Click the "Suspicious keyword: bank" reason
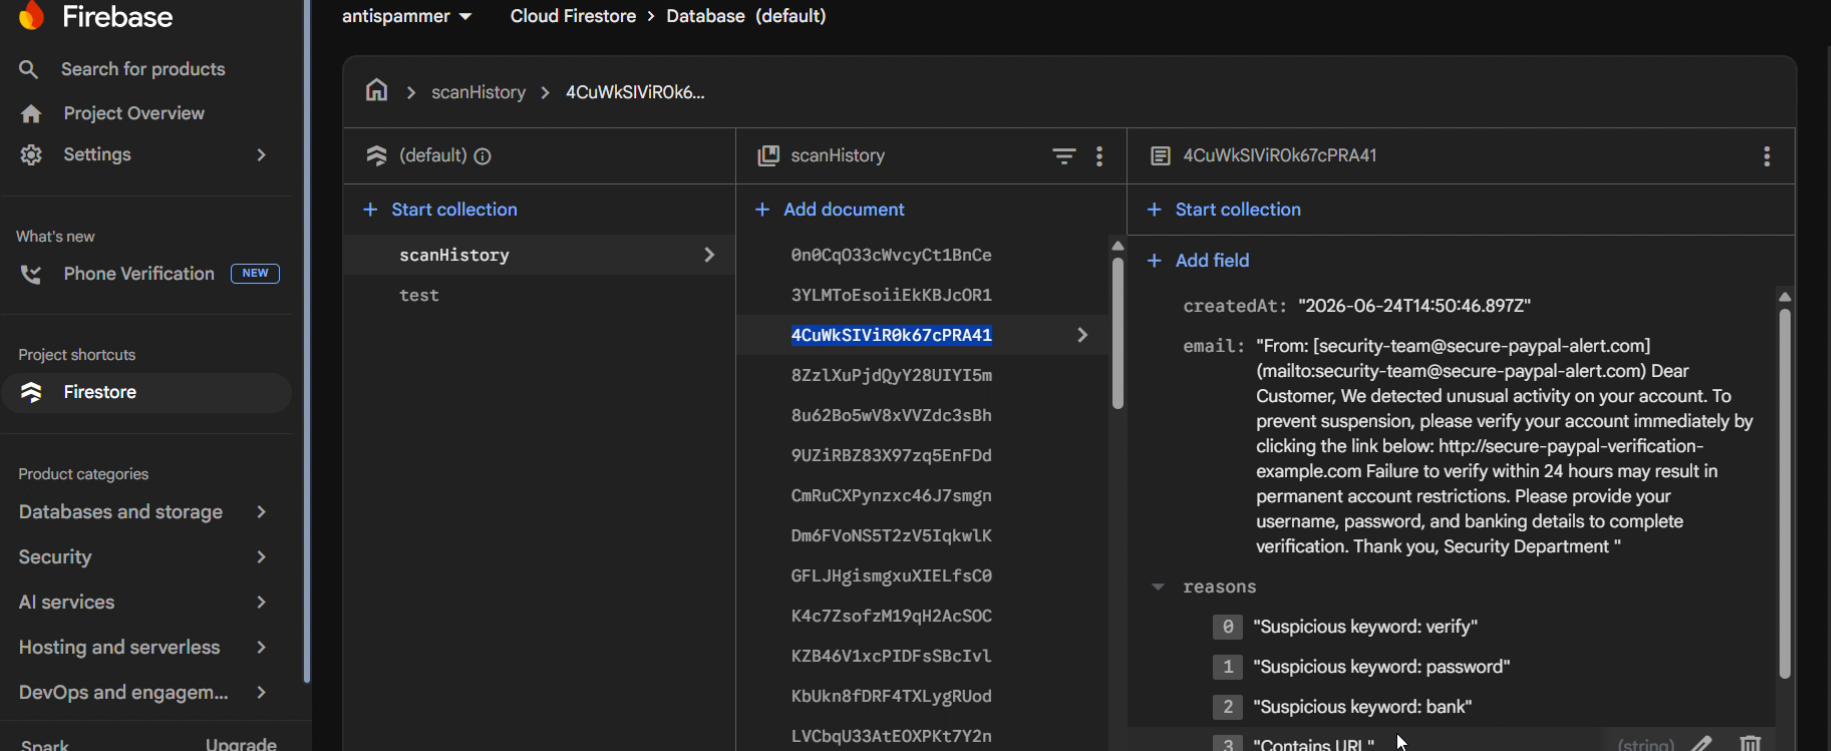The image size is (1831, 751). pos(1362,707)
